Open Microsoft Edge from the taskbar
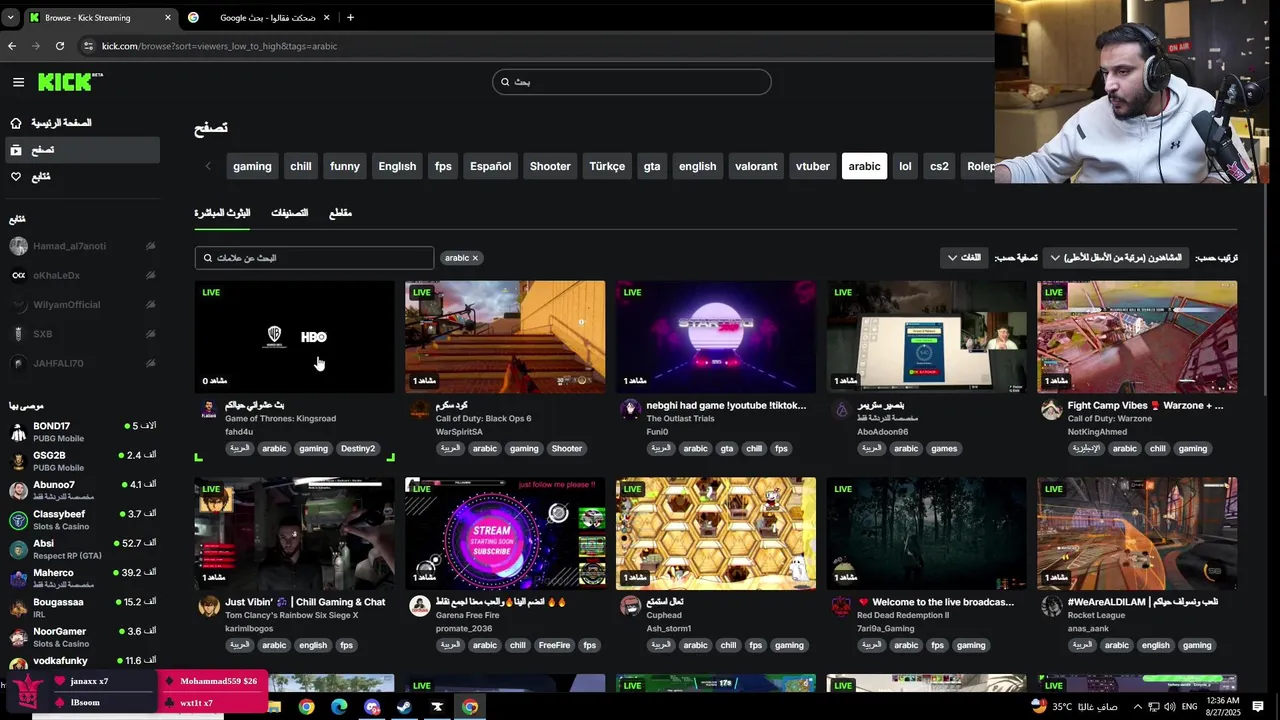Screen dimensions: 1280x720 (339, 707)
